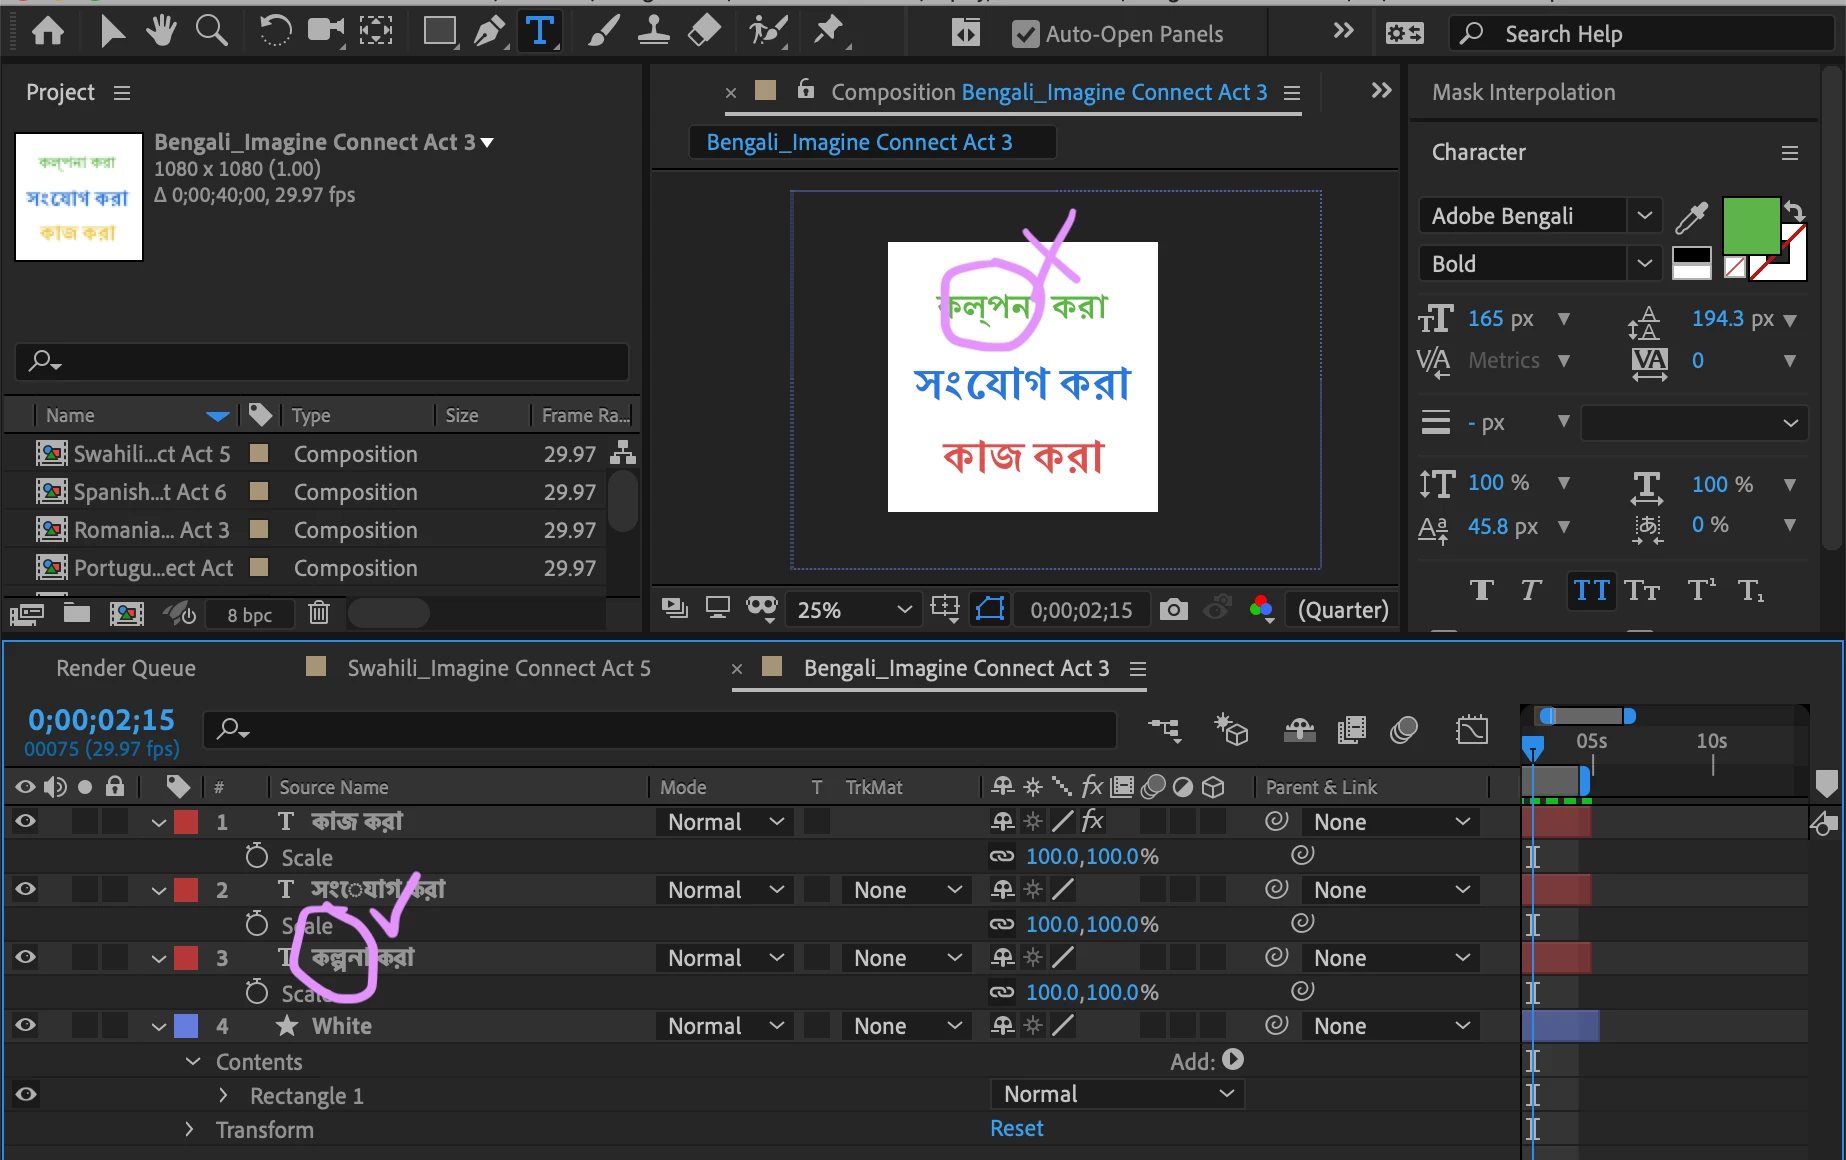
Task: Click the green fill color swatch
Action: pos(1750,224)
